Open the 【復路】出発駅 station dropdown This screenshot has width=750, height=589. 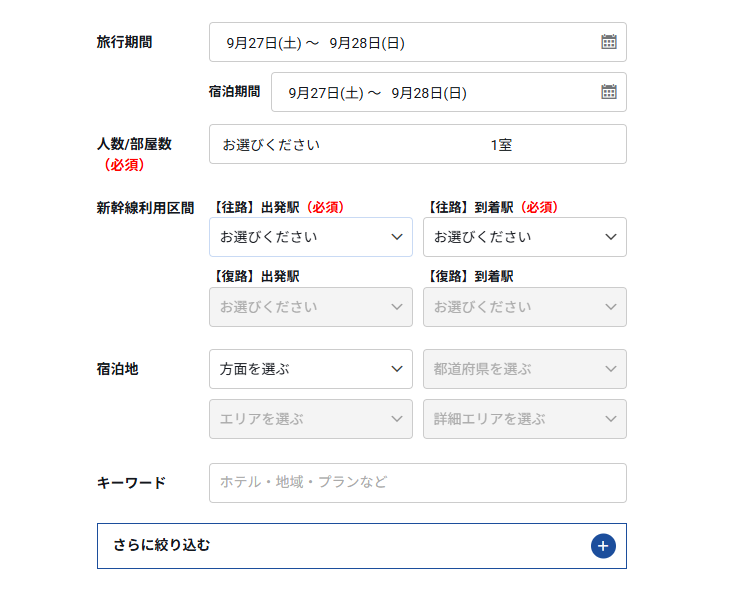pyautogui.click(x=310, y=307)
